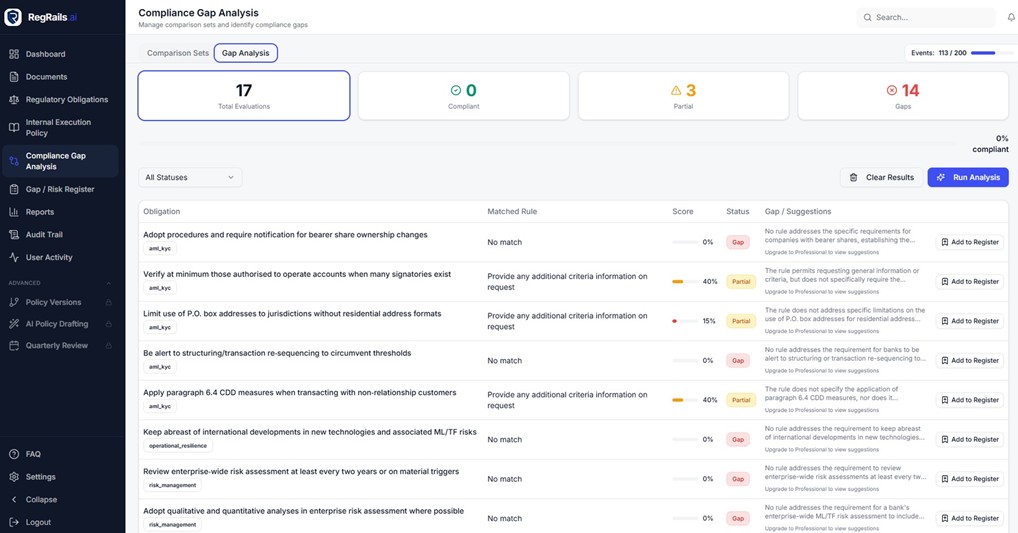1018x533 pixels.
Task: Click the Search input field
Action: 926,18
